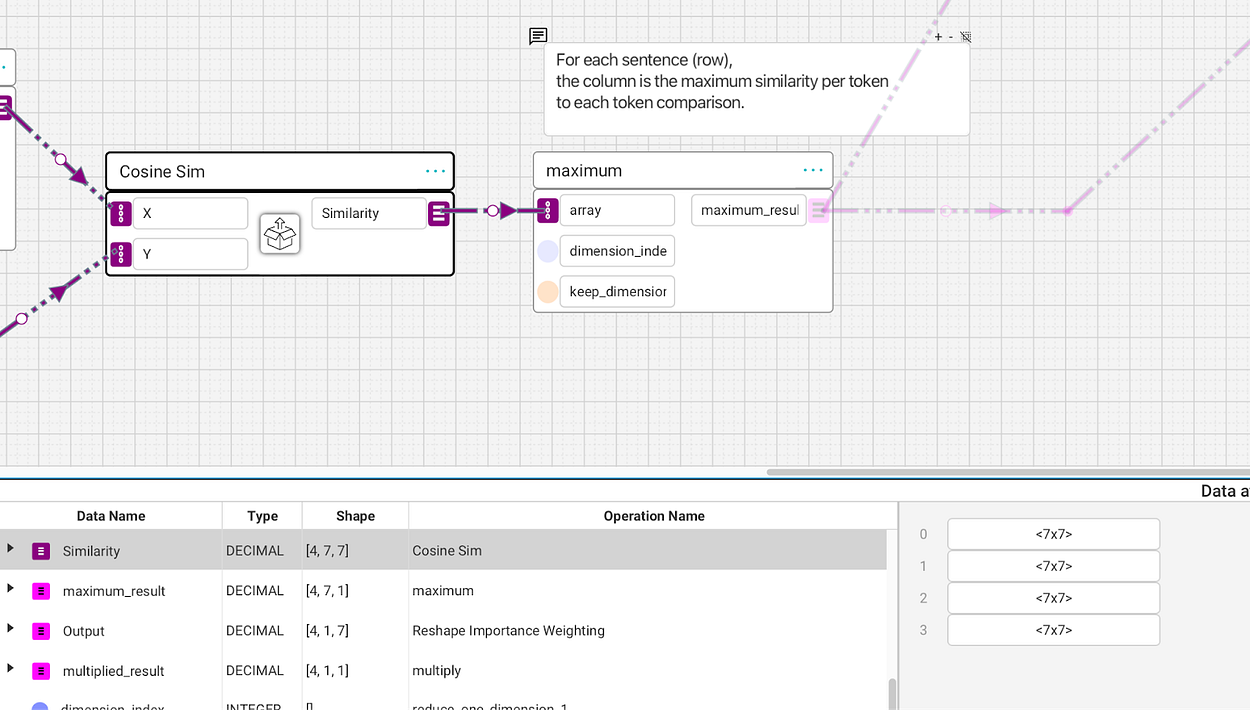
Task: Click the maximum_result output field
Action: (749, 210)
